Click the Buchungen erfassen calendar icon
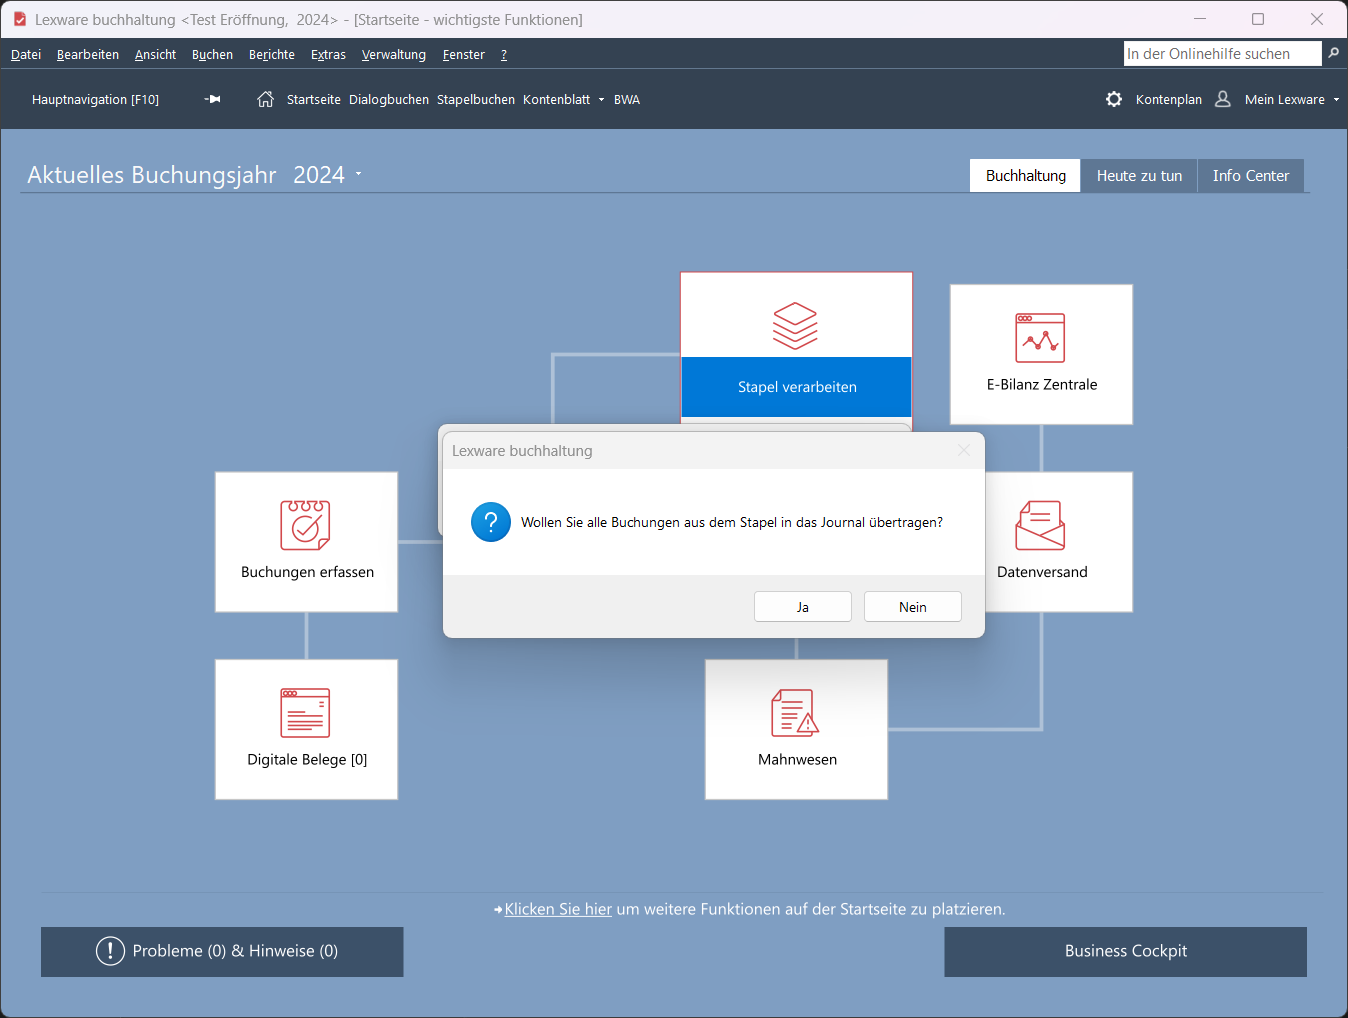1348x1018 pixels. (x=305, y=525)
